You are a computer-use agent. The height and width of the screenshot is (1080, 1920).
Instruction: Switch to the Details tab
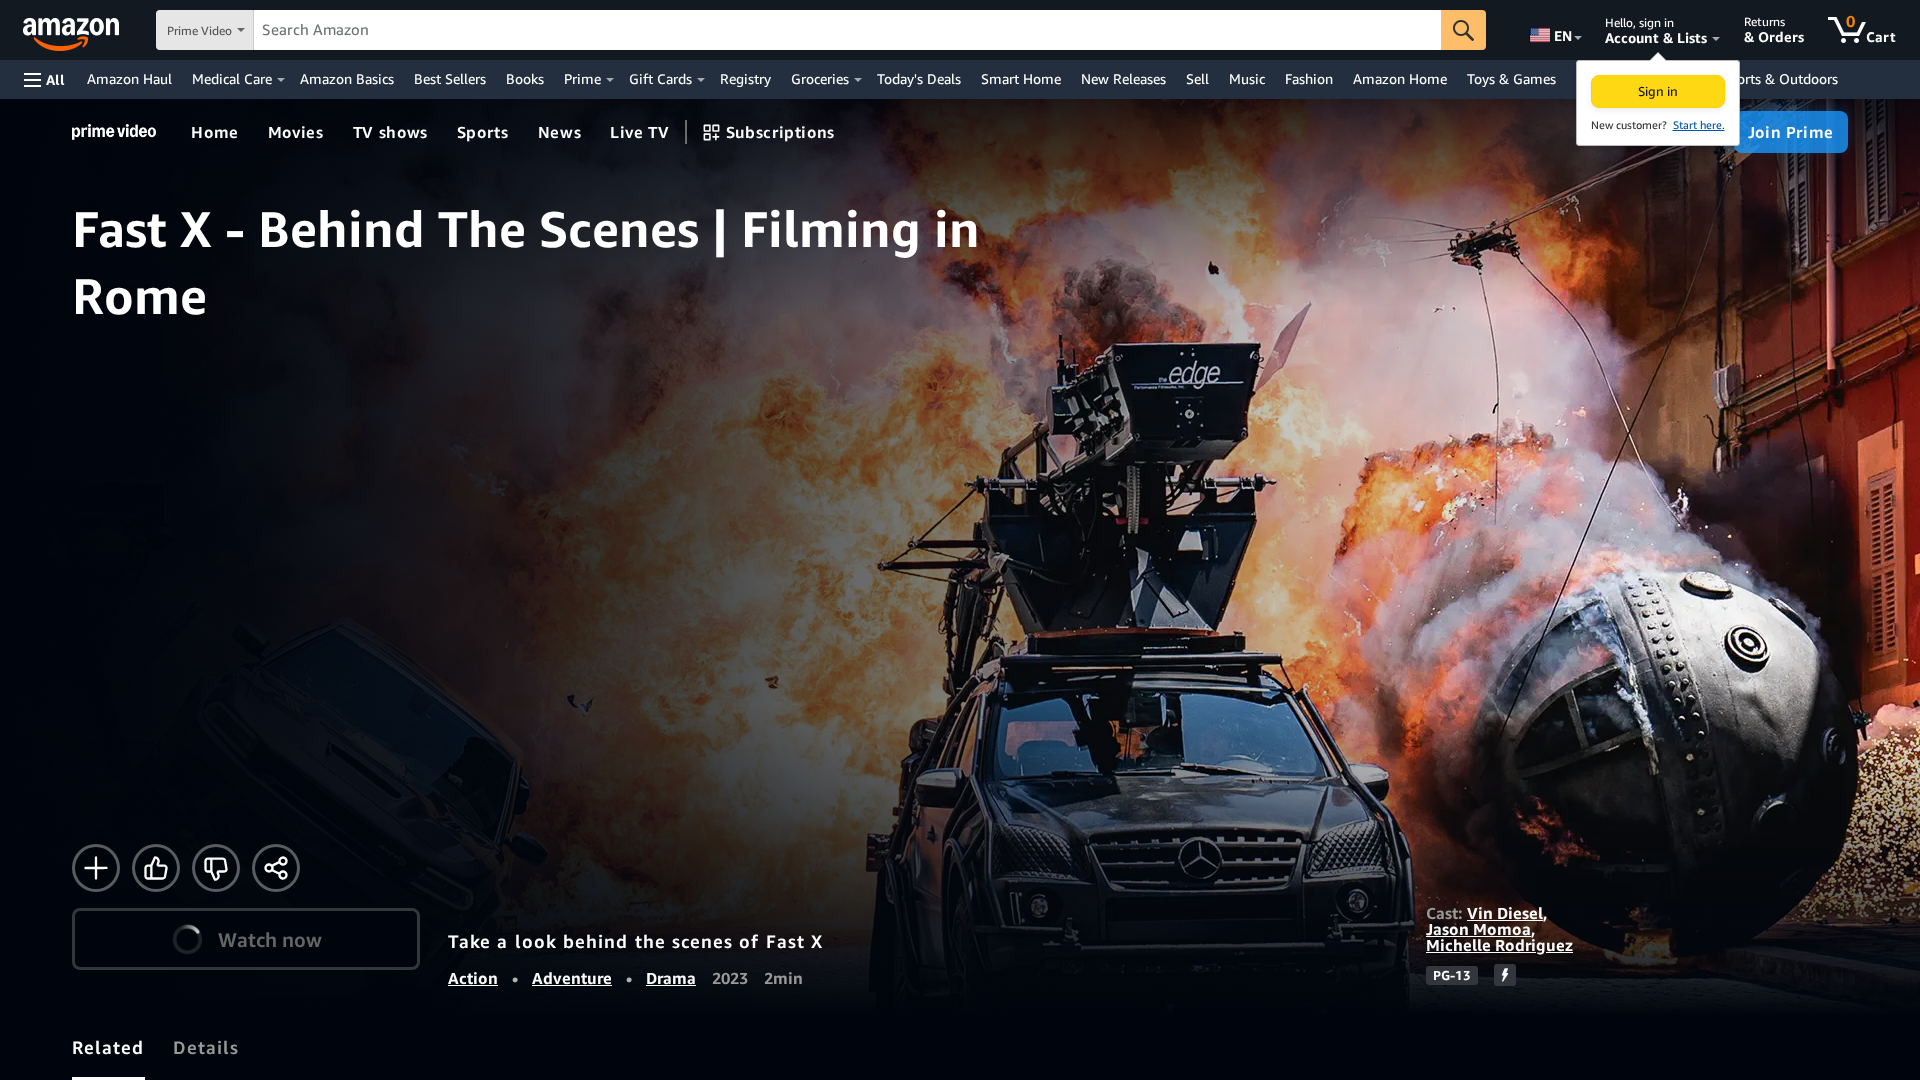[206, 1048]
